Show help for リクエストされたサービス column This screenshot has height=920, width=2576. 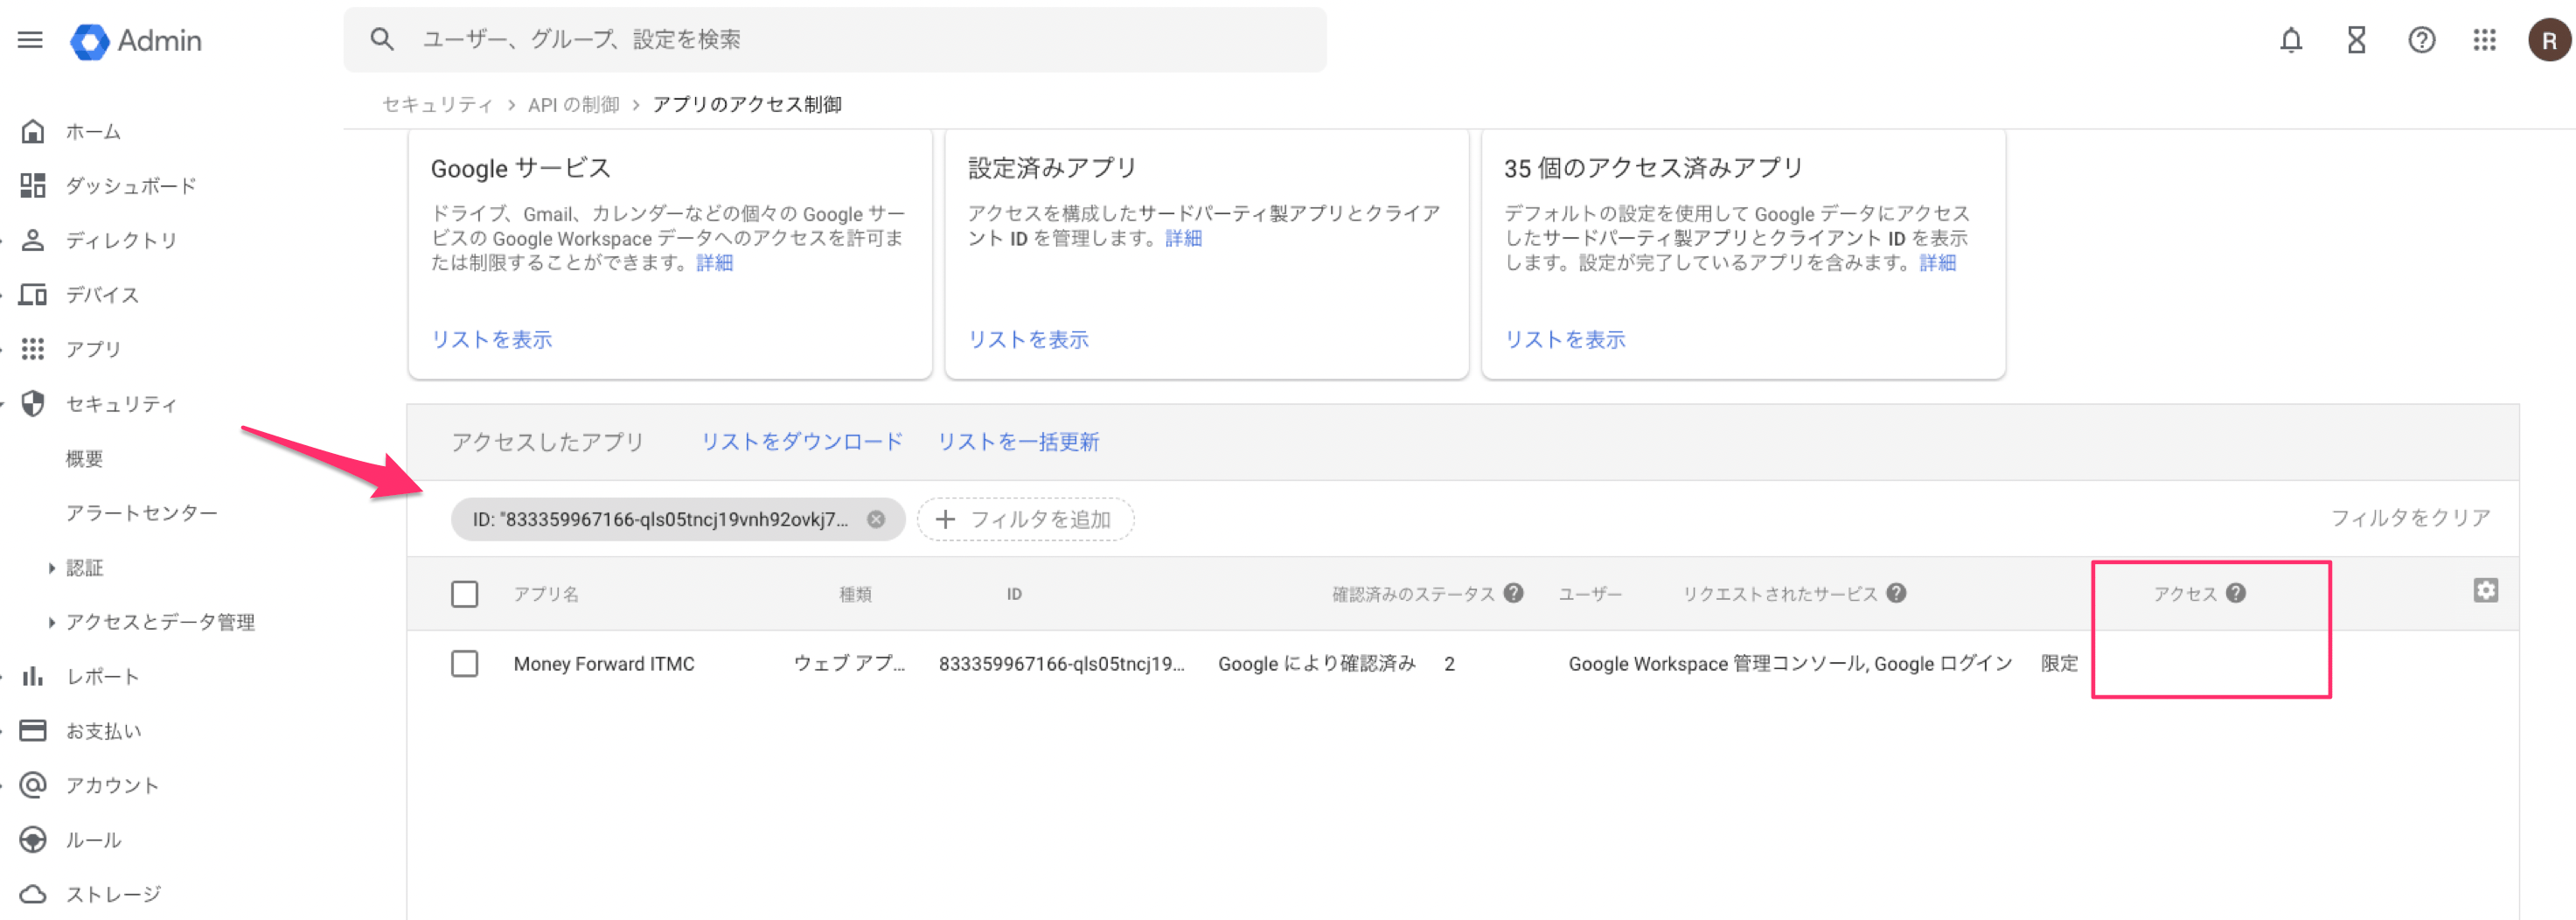coord(1895,593)
